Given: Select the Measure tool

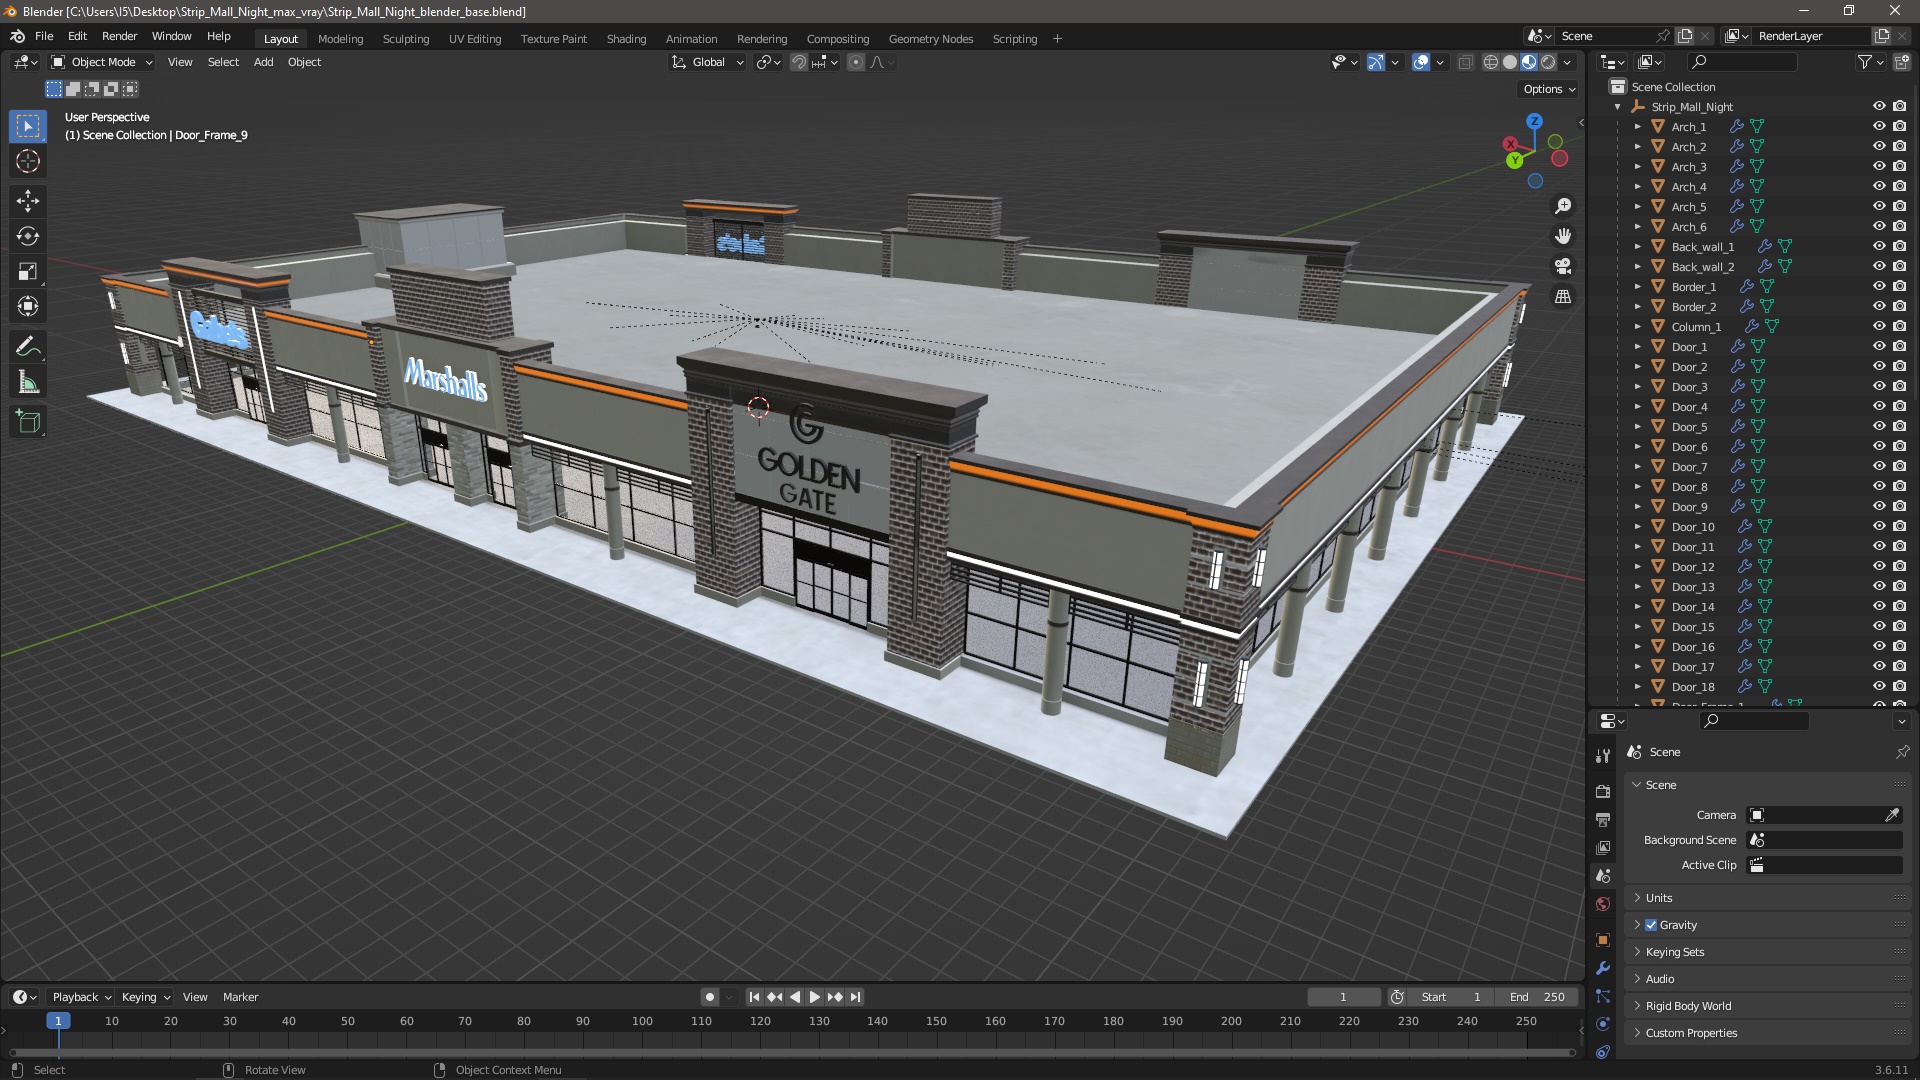Looking at the screenshot, I should [x=28, y=382].
